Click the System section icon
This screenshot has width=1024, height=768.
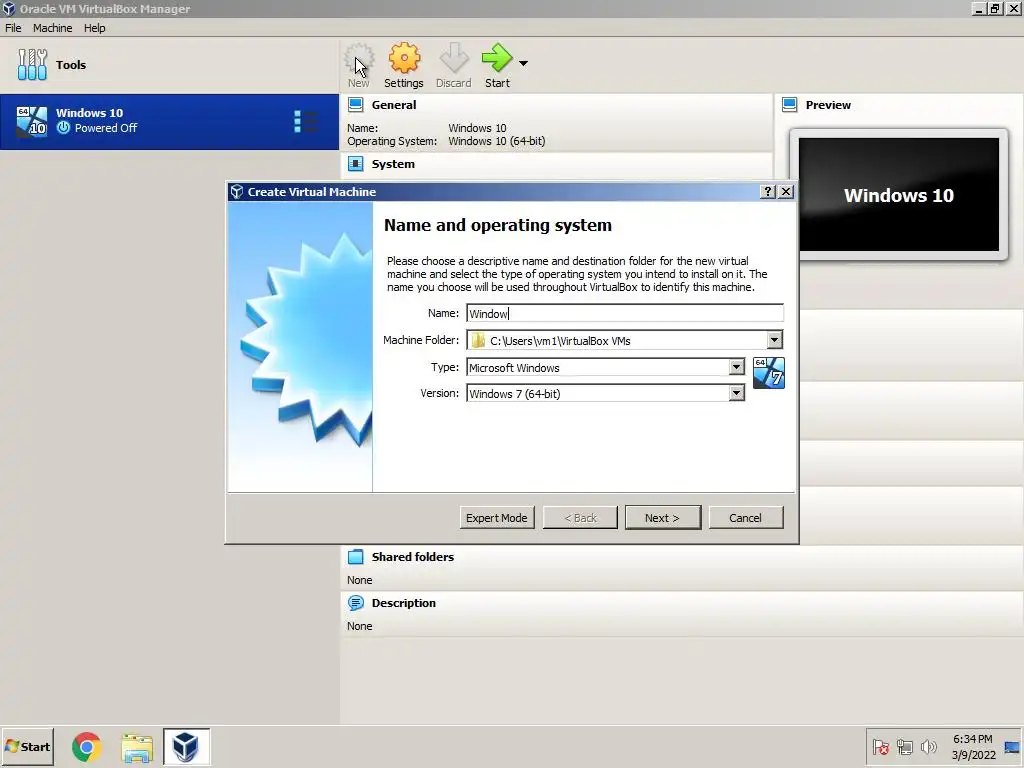tap(355, 164)
